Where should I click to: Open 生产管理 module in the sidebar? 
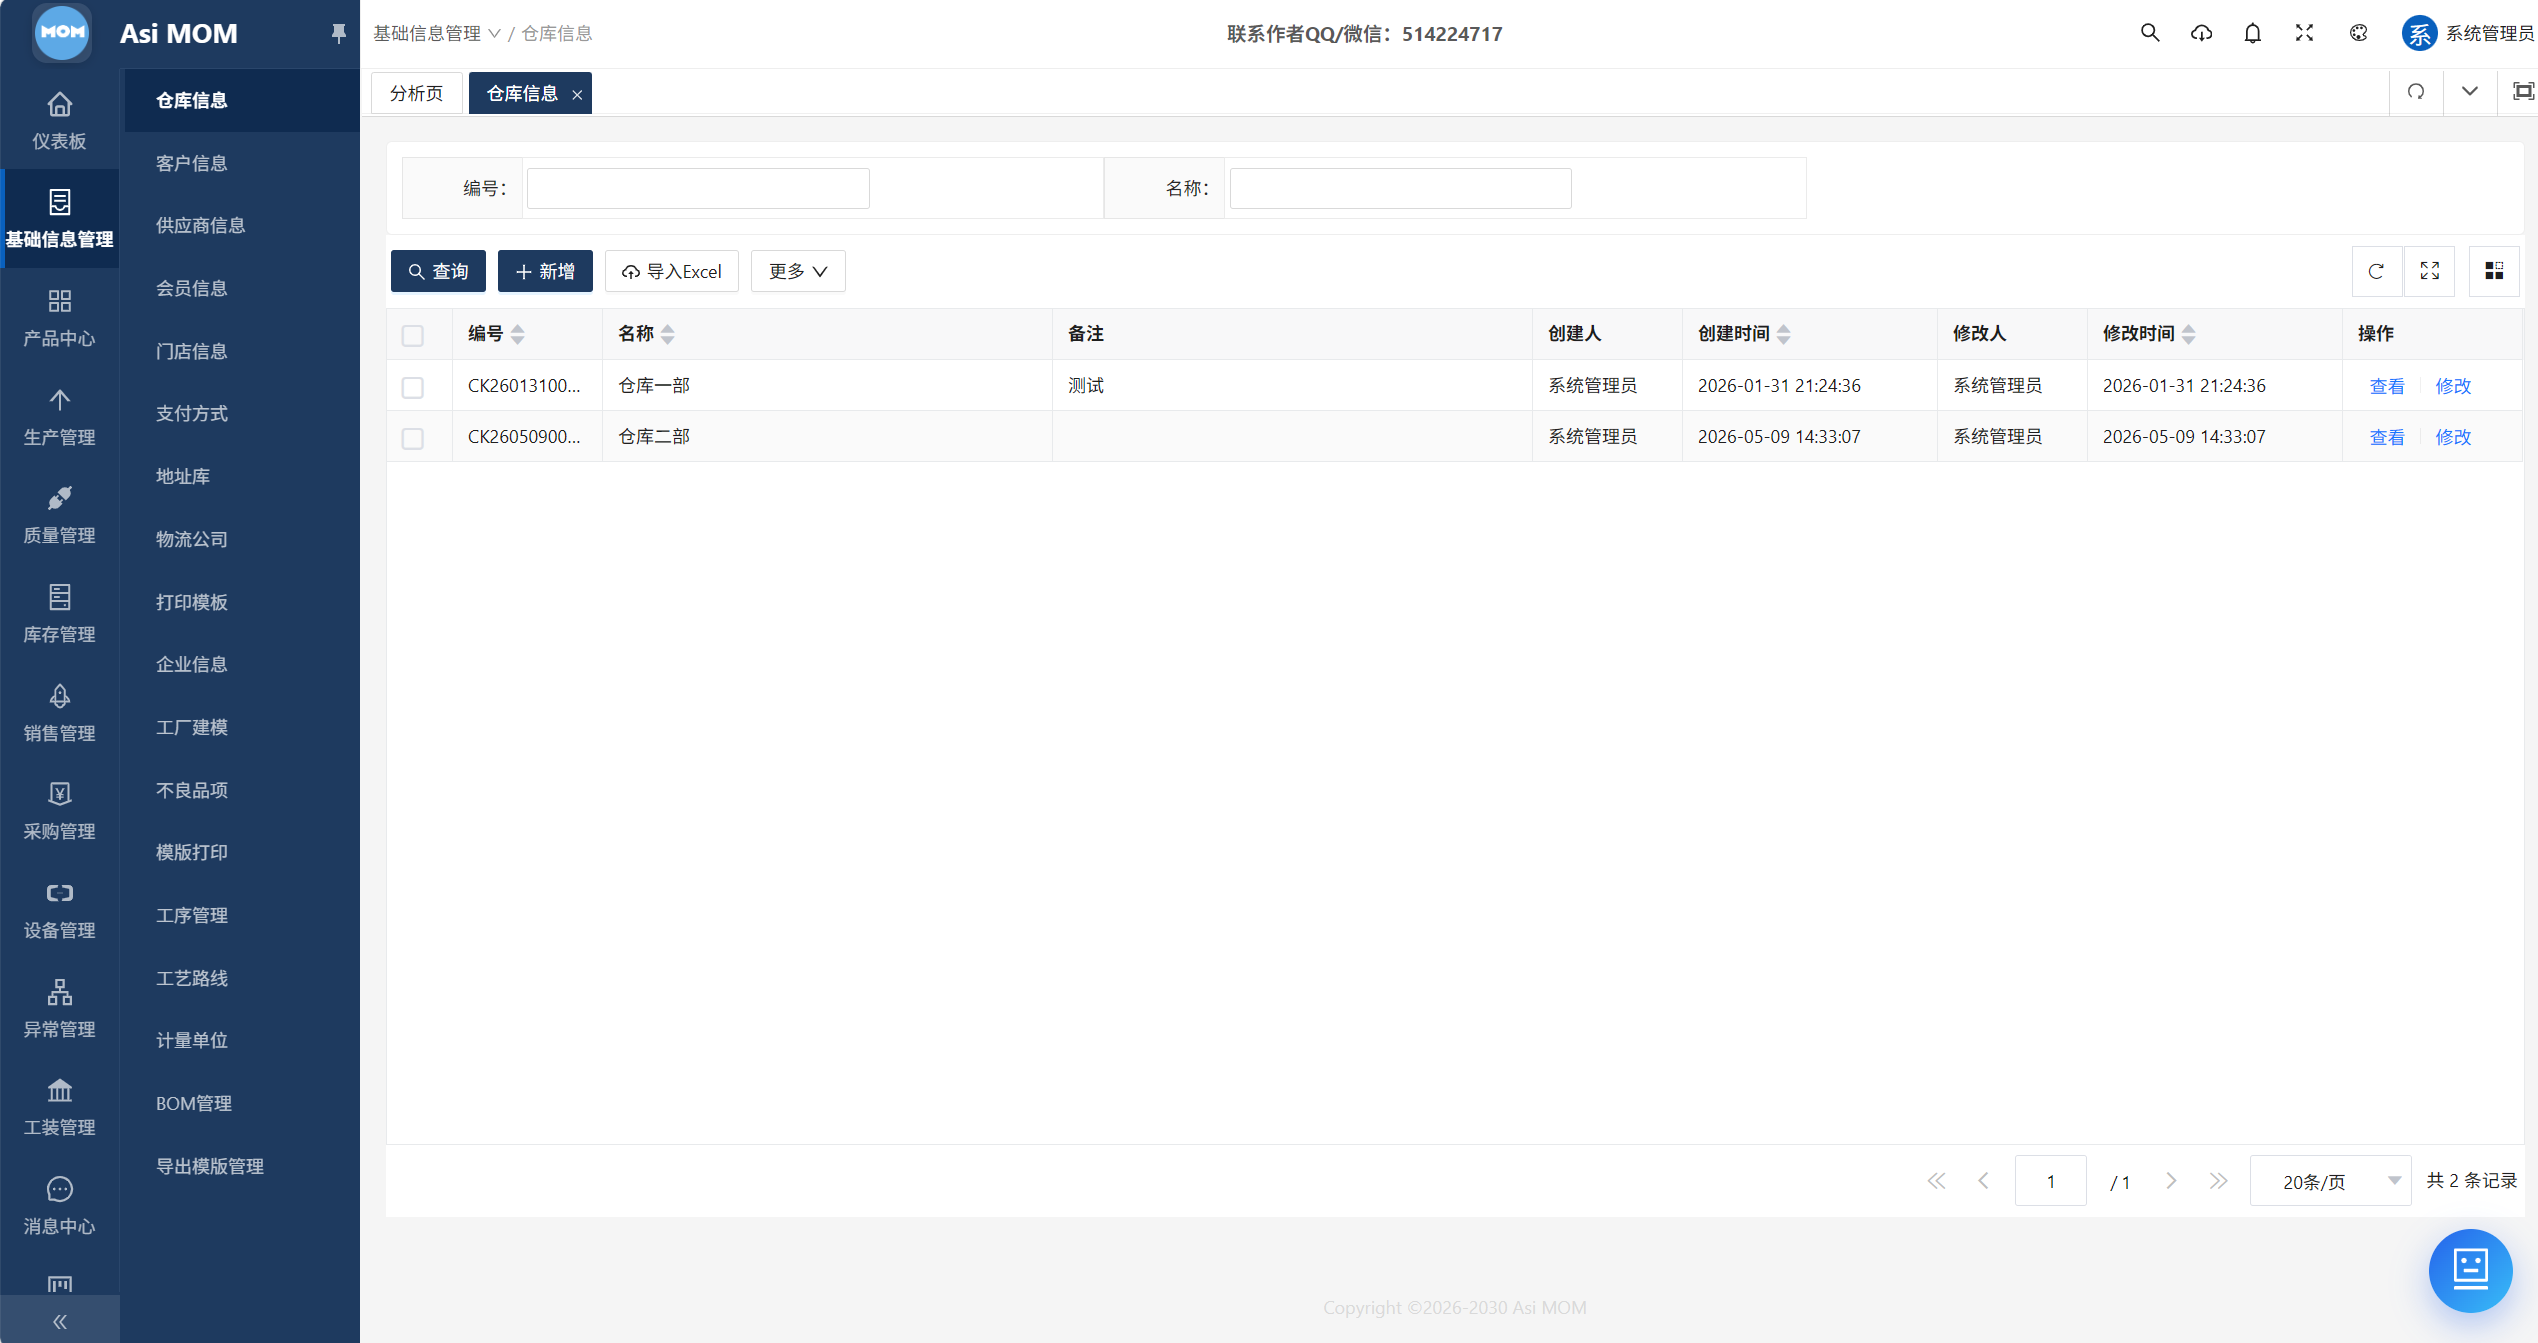pos(59,416)
